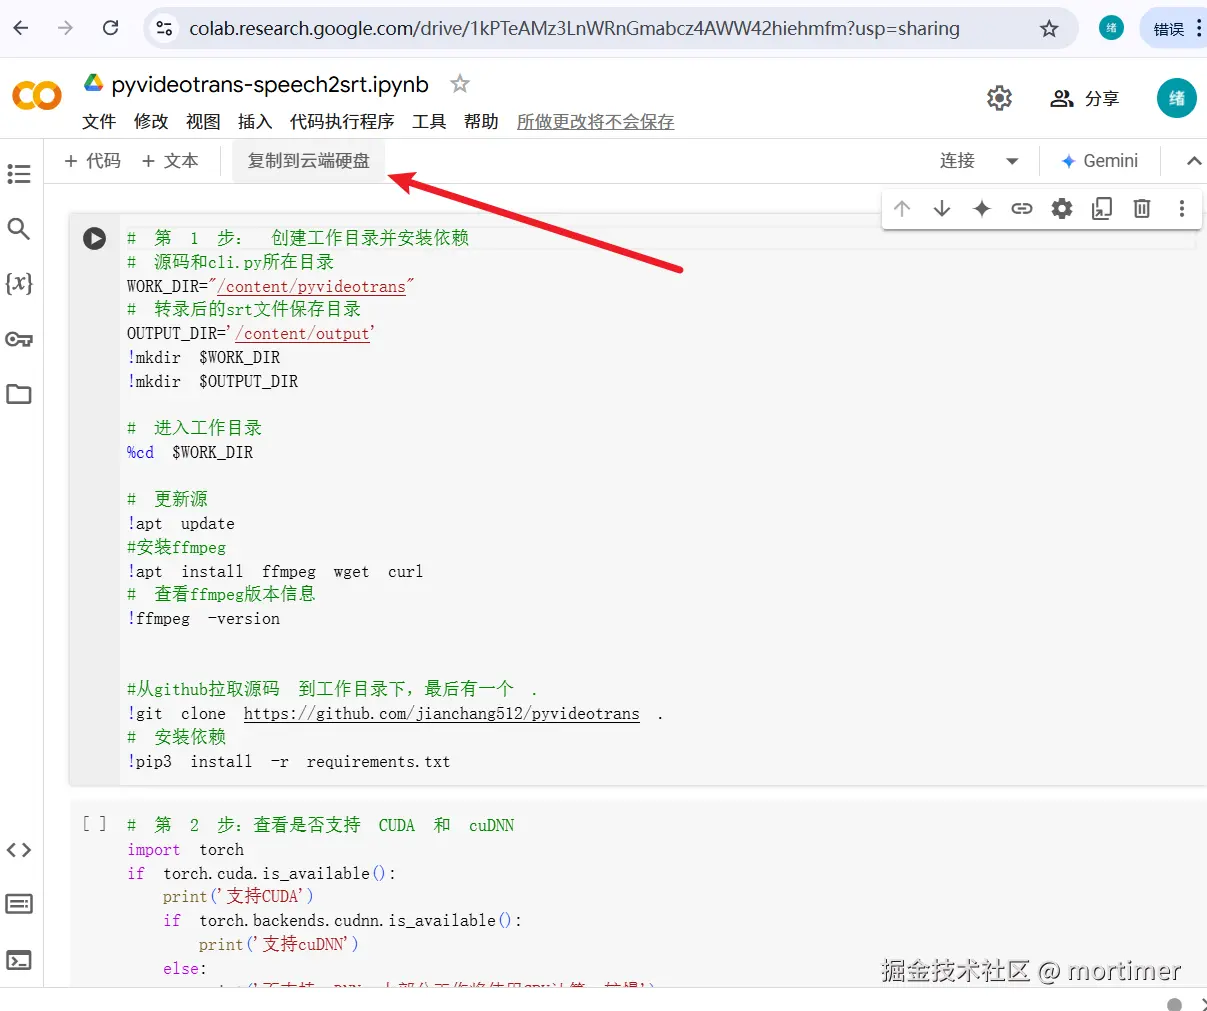The height and width of the screenshot is (1011, 1207).
Task: Go back with the browser back arrow
Action: click(x=21, y=28)
